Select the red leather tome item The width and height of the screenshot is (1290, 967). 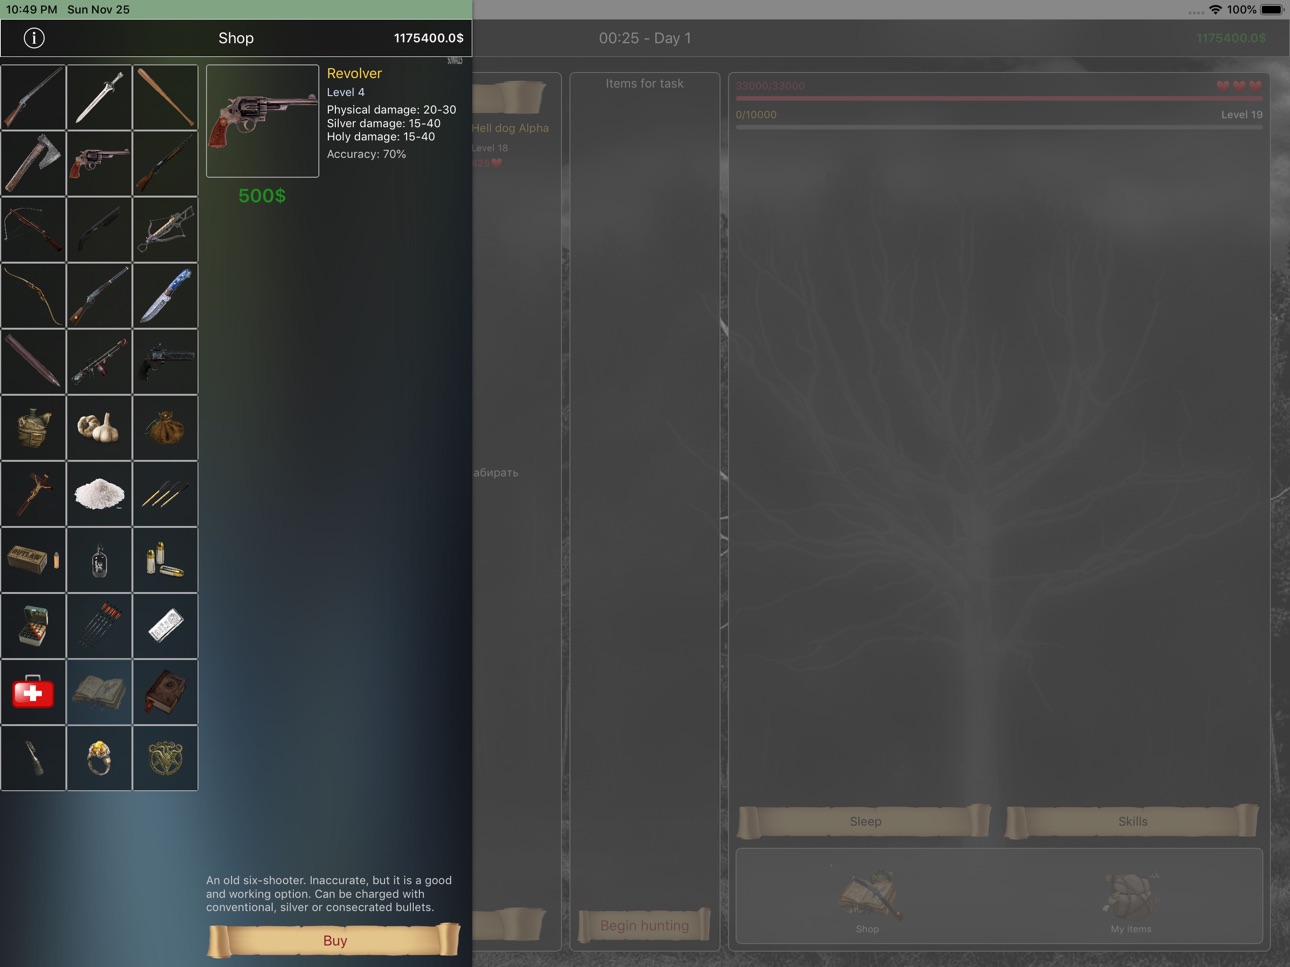[x=165, y=691]
